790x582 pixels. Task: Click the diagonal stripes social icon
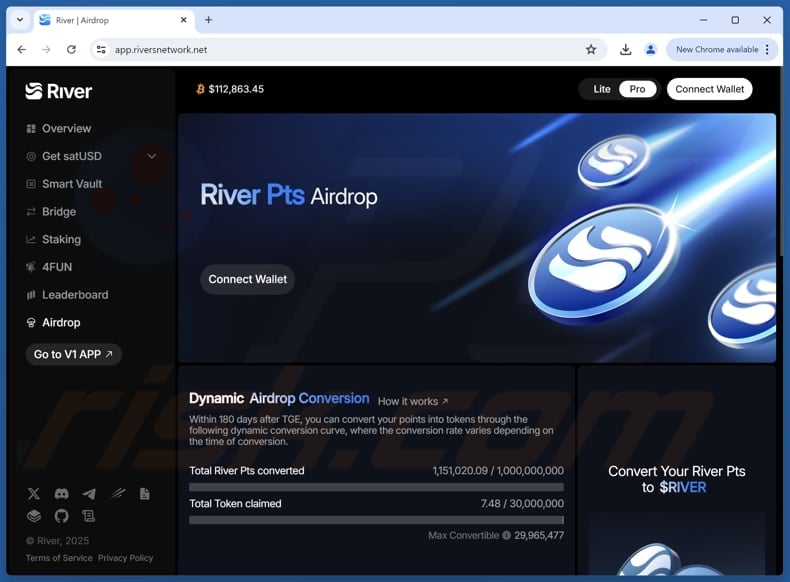(x=117, y=494)
